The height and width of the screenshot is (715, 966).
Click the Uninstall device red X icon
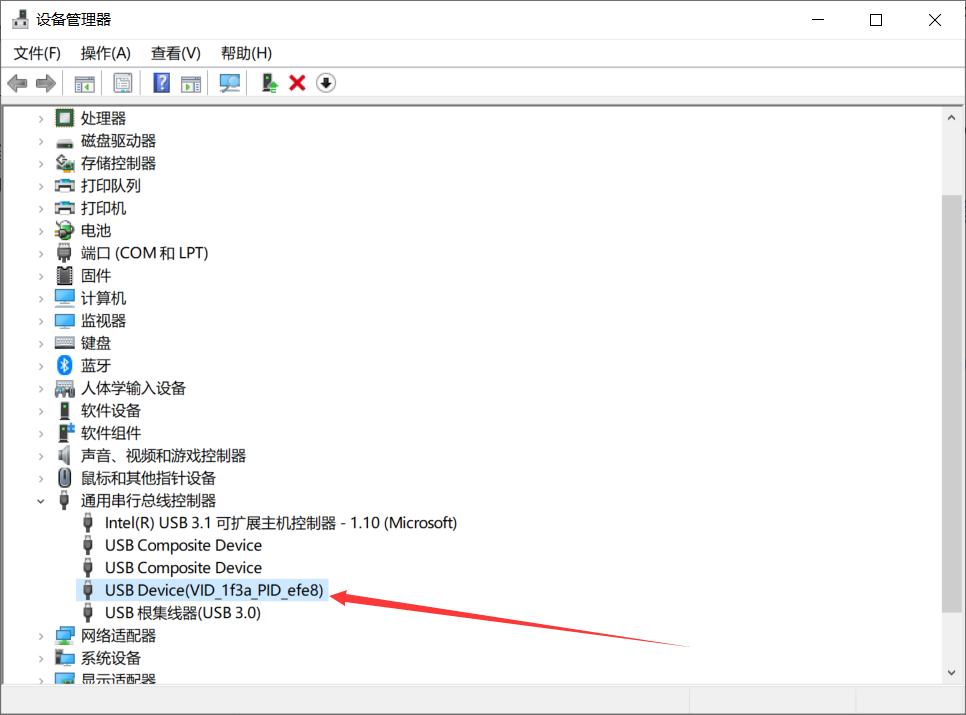pyautogui.click(x=296, y=82)
